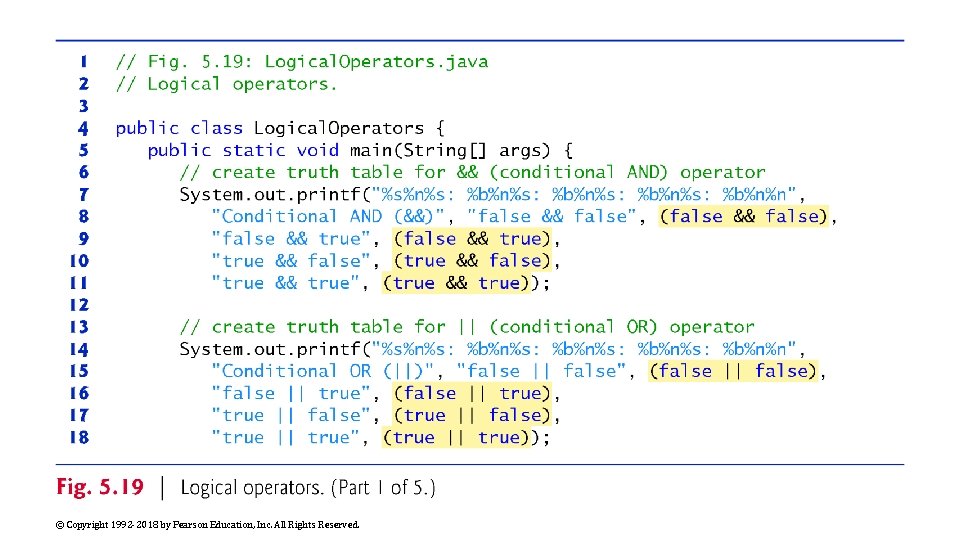Click 'main(String[] args)' on line 5

coord(450,151)
